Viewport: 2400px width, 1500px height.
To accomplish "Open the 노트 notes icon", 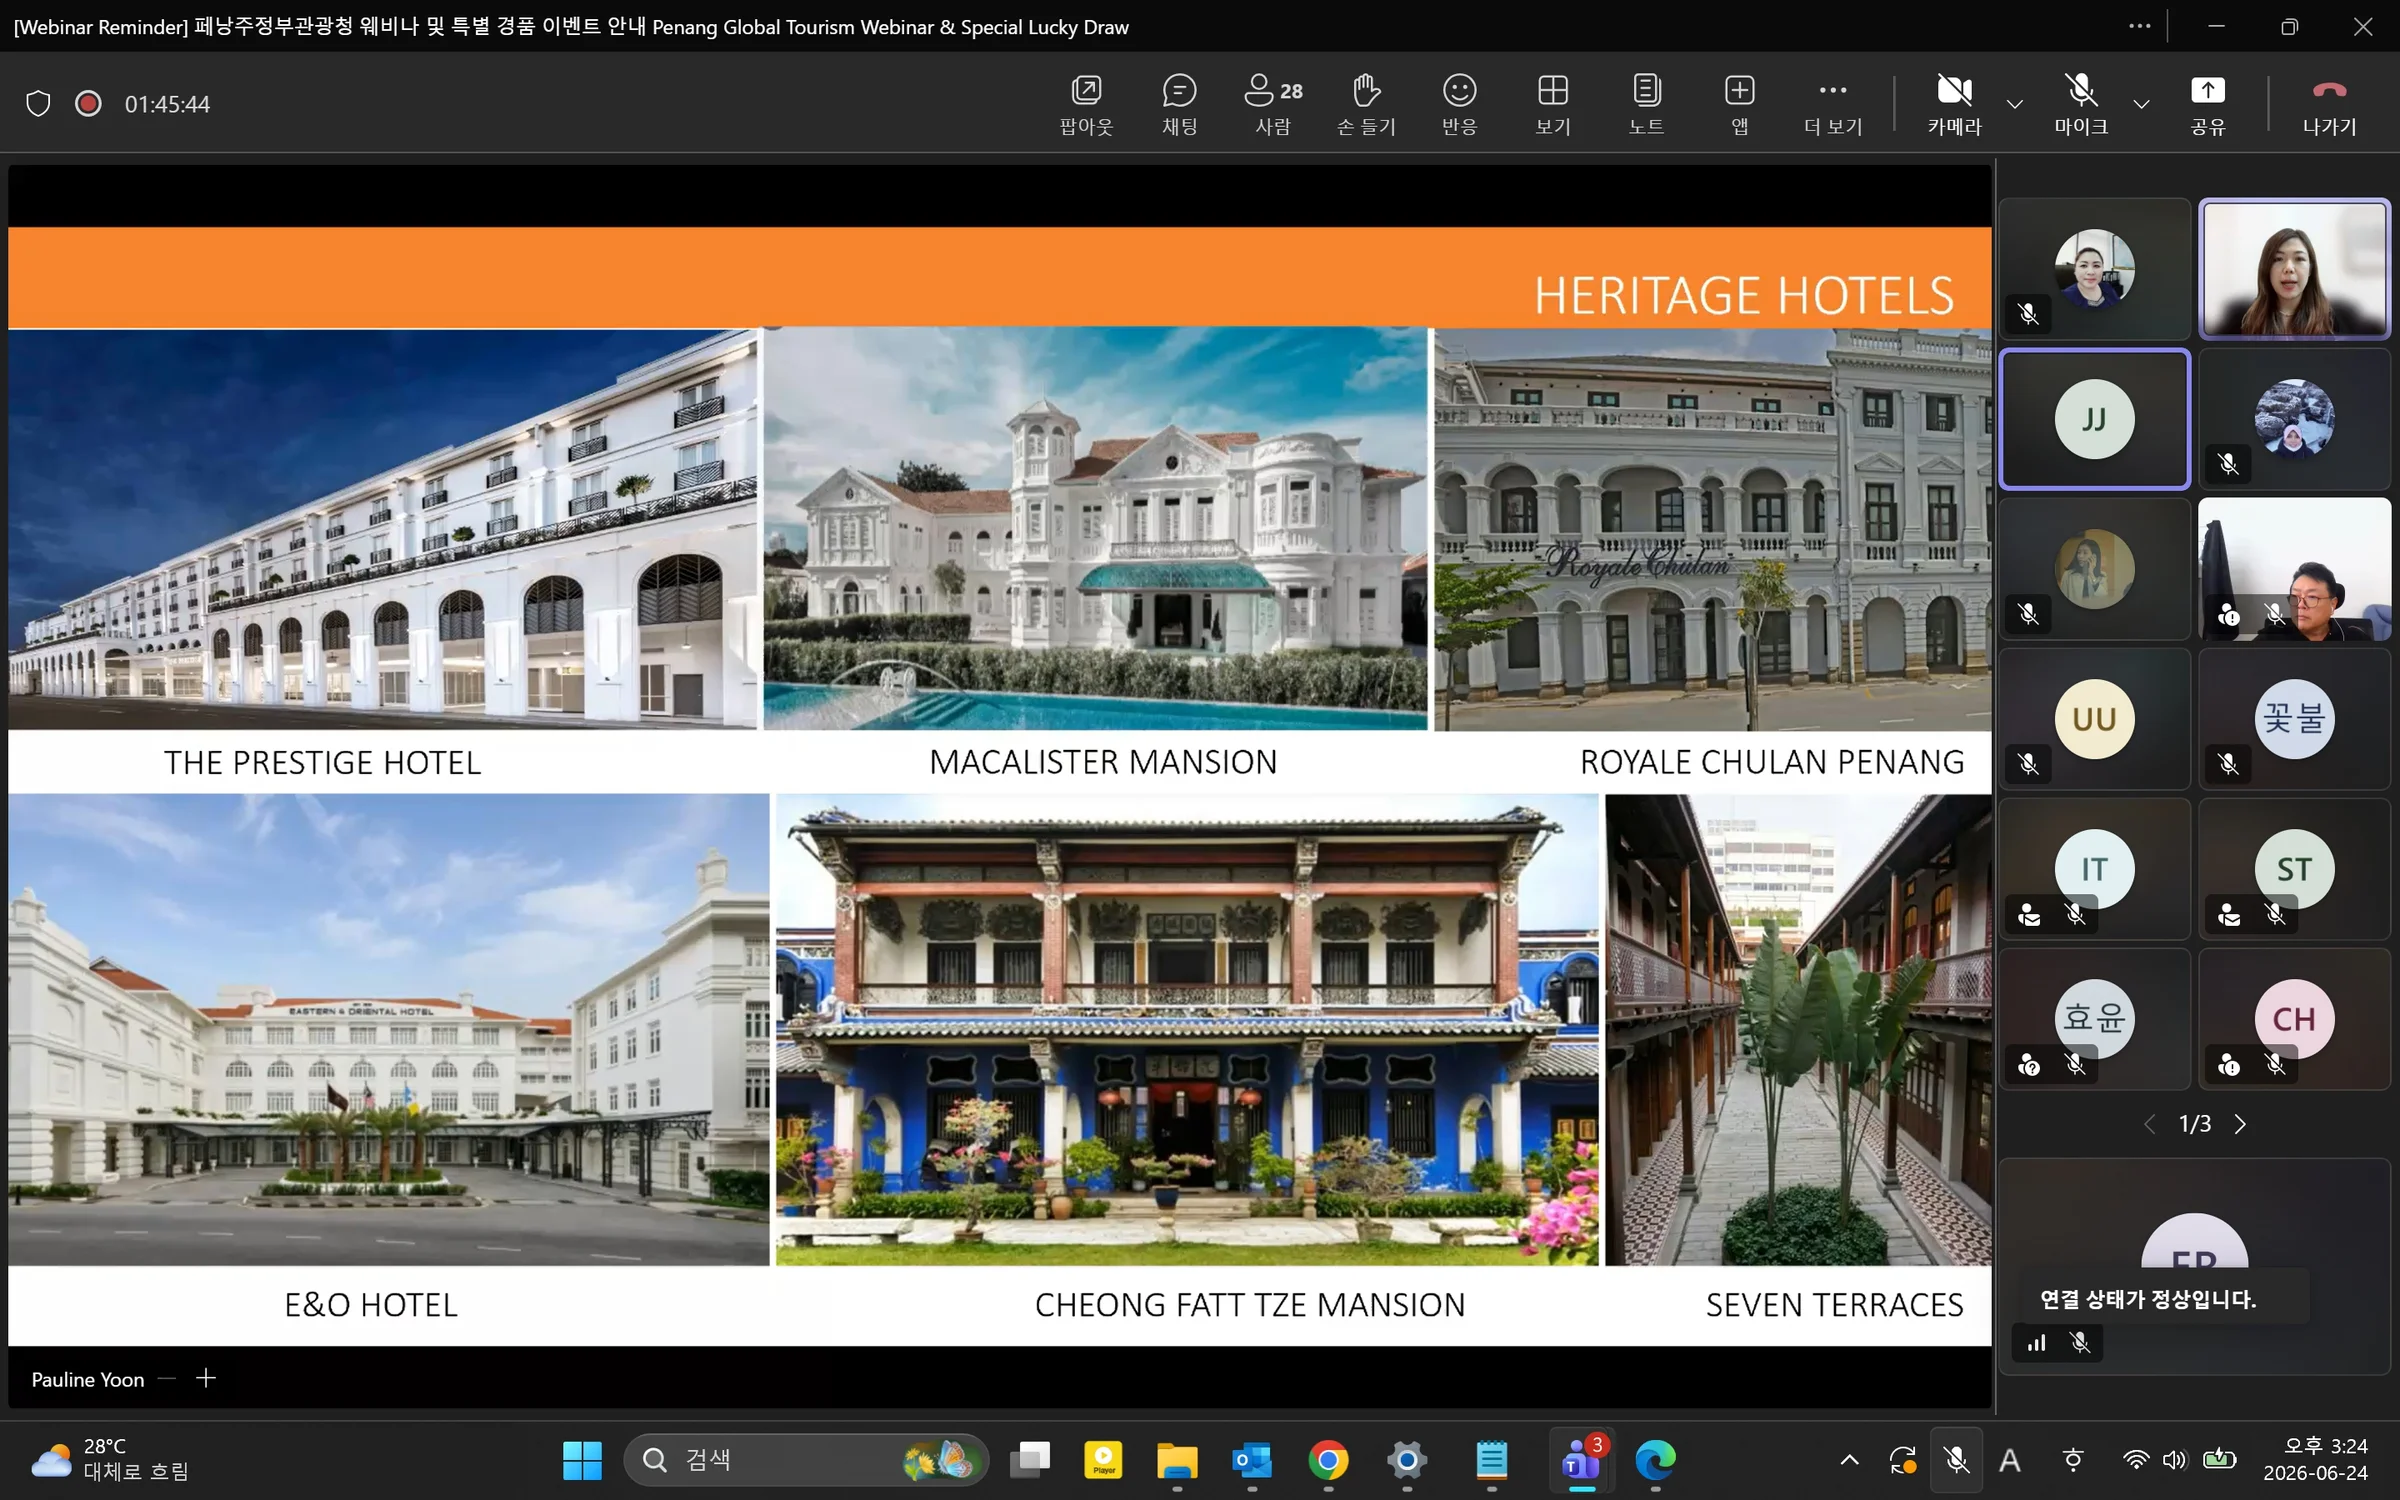I will click(1646, 103).
